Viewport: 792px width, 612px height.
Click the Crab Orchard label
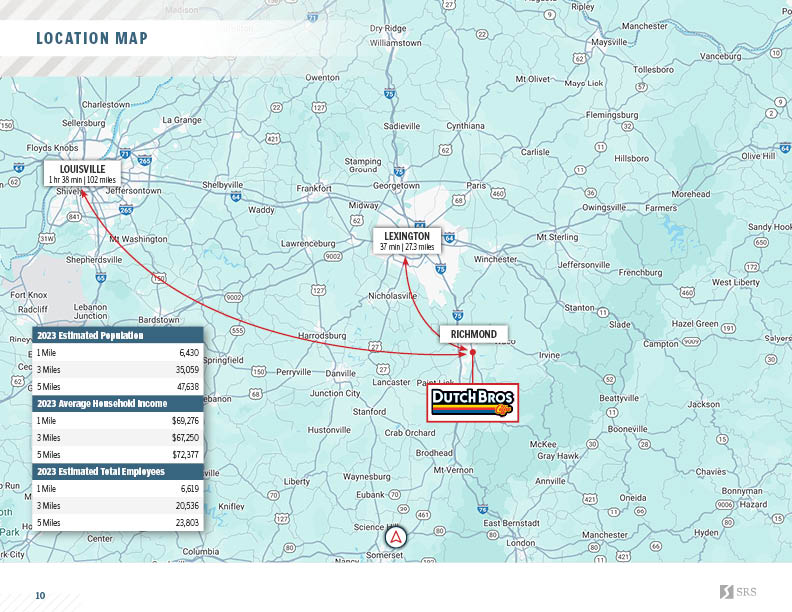click(410, 433)
